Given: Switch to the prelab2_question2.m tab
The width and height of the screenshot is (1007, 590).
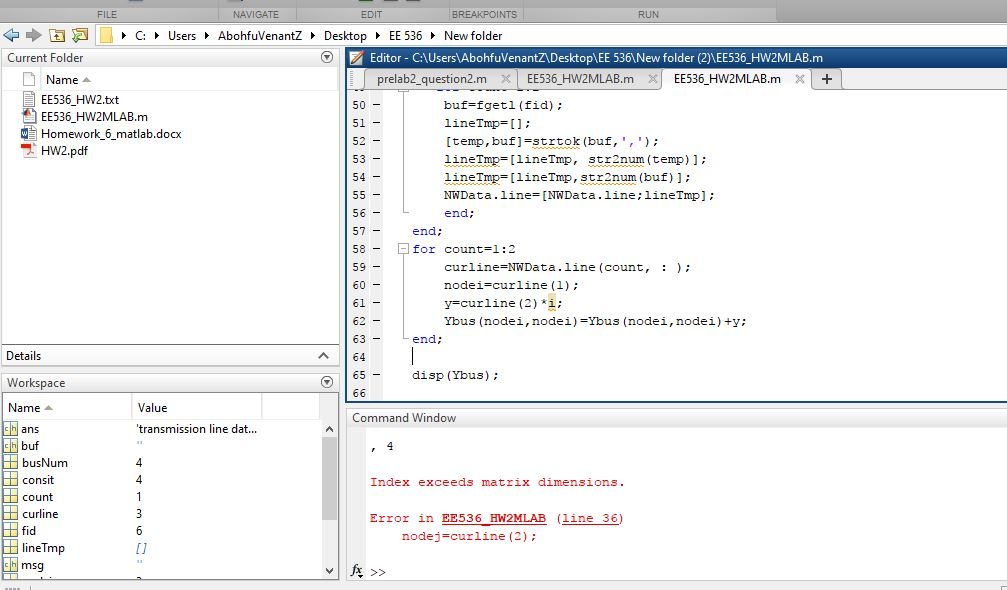Looking at the screenshot, I should pyautogui.click(x=432, y=79).
